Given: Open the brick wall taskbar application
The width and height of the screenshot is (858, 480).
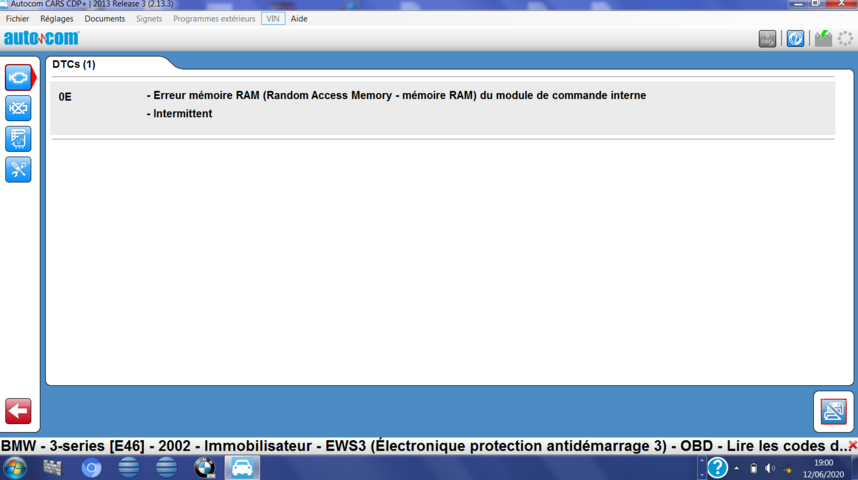Looking at the screenshot, I should (53, 468).
